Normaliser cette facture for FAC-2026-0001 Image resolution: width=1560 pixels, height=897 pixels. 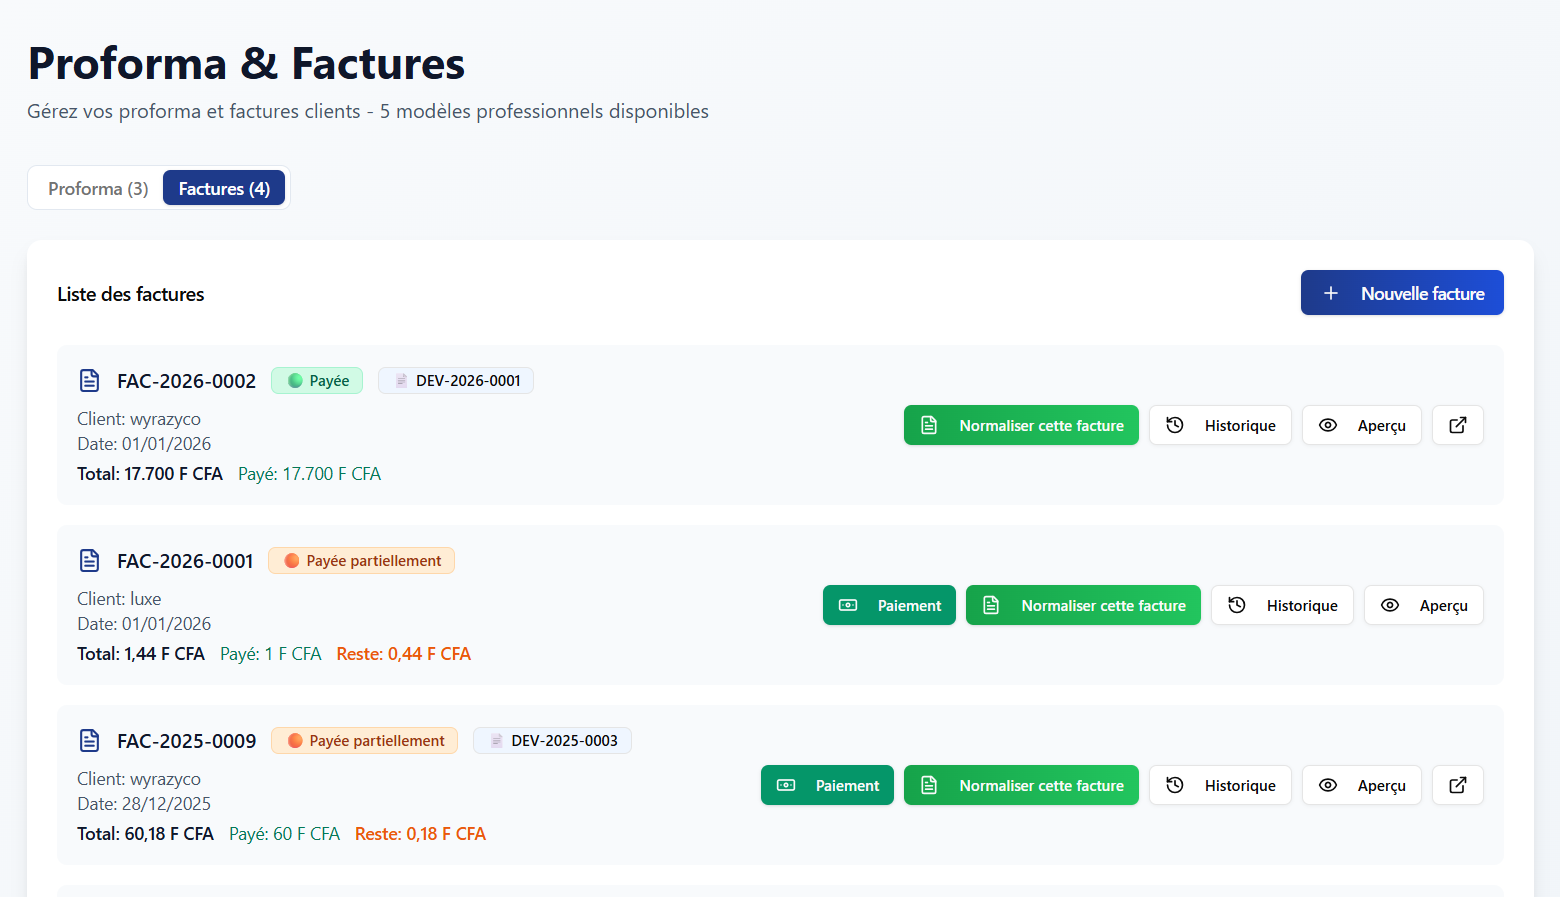tap(1083, 605)
